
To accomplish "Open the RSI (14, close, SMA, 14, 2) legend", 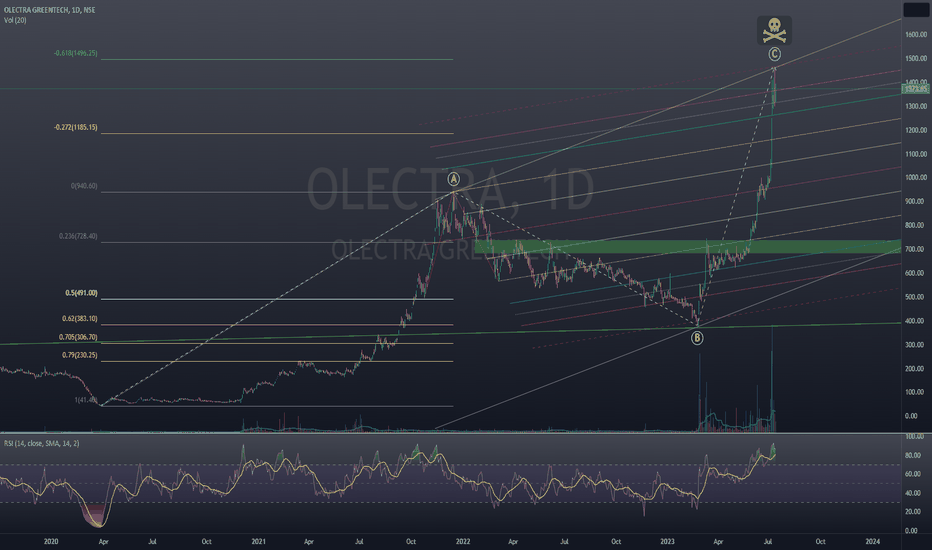I will point(42,444).
